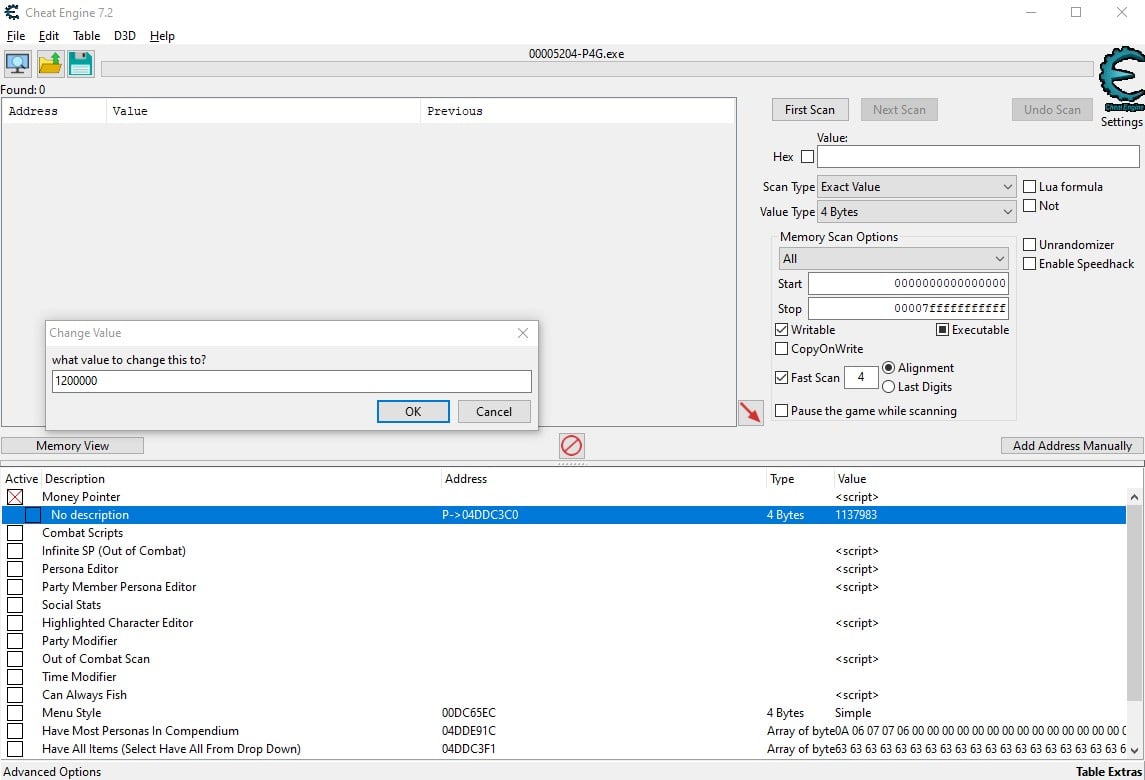
Task: Open the Value Type dropdown
Action: tap(916, 212)
